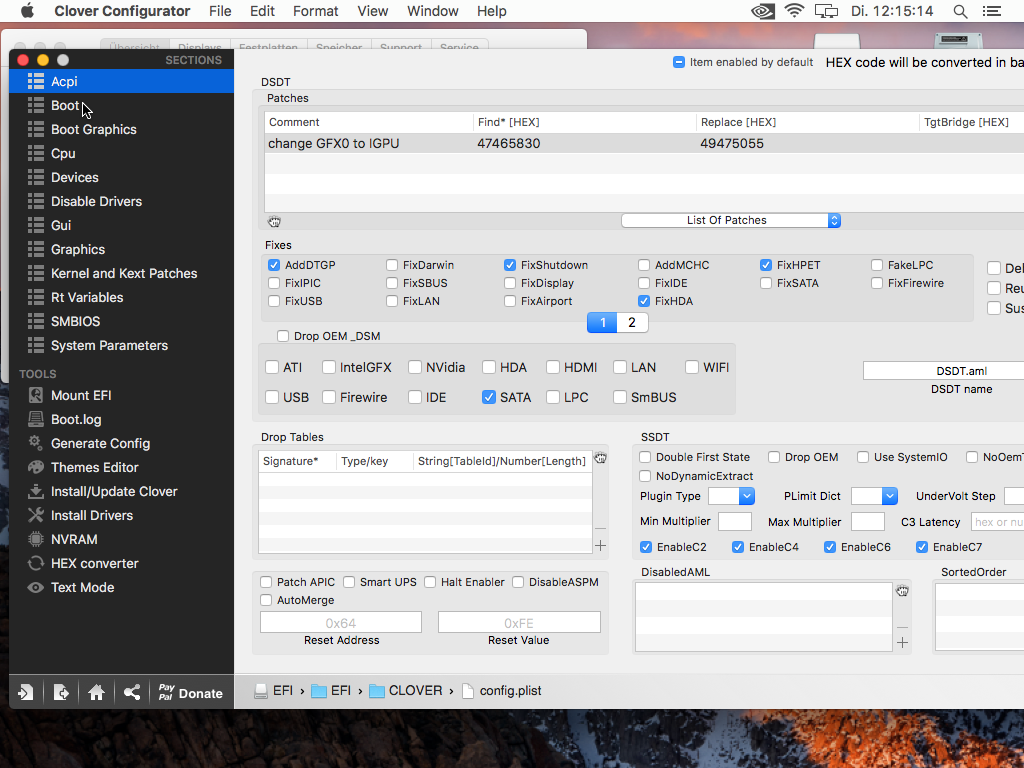Click the Mount EFI tool icon
Viewport: 1024px width, 768px height.
(36, 395)
